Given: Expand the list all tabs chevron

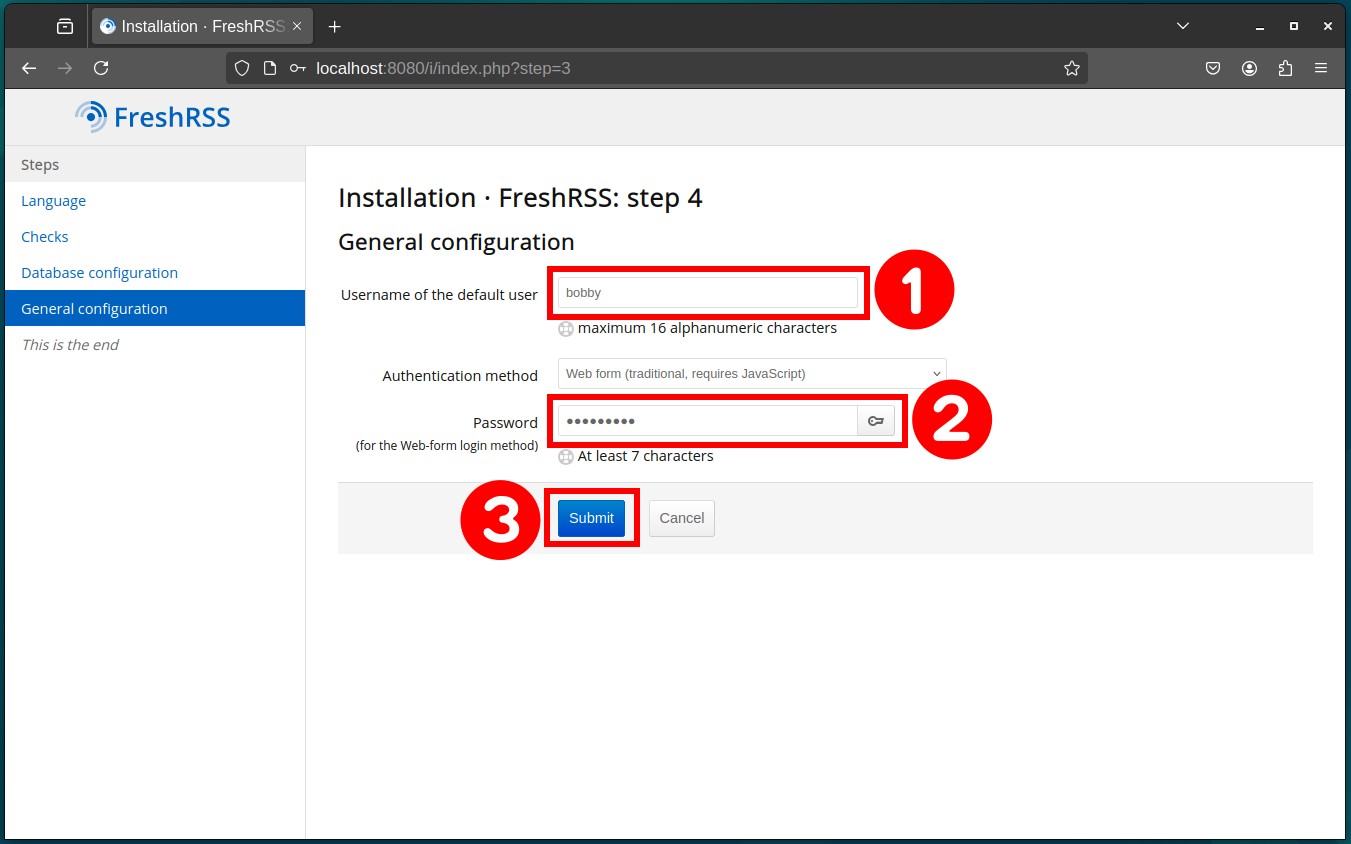Looking at the screenshot, I should 1183,26.
